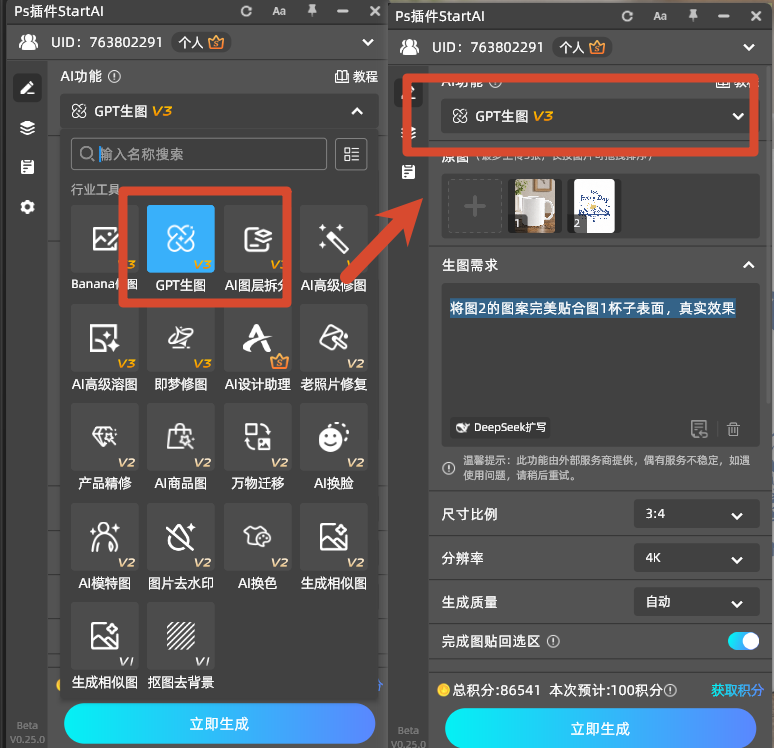Choose the AI换脸 tool

point(334,437)
